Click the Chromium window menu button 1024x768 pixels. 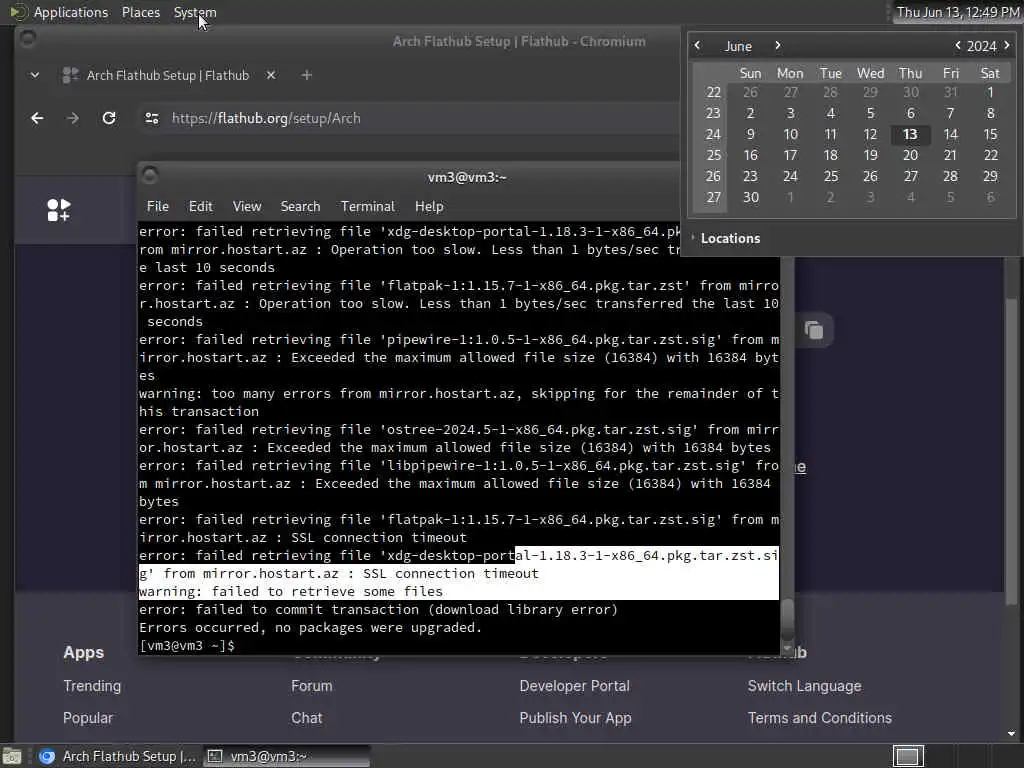coord(27,39)
